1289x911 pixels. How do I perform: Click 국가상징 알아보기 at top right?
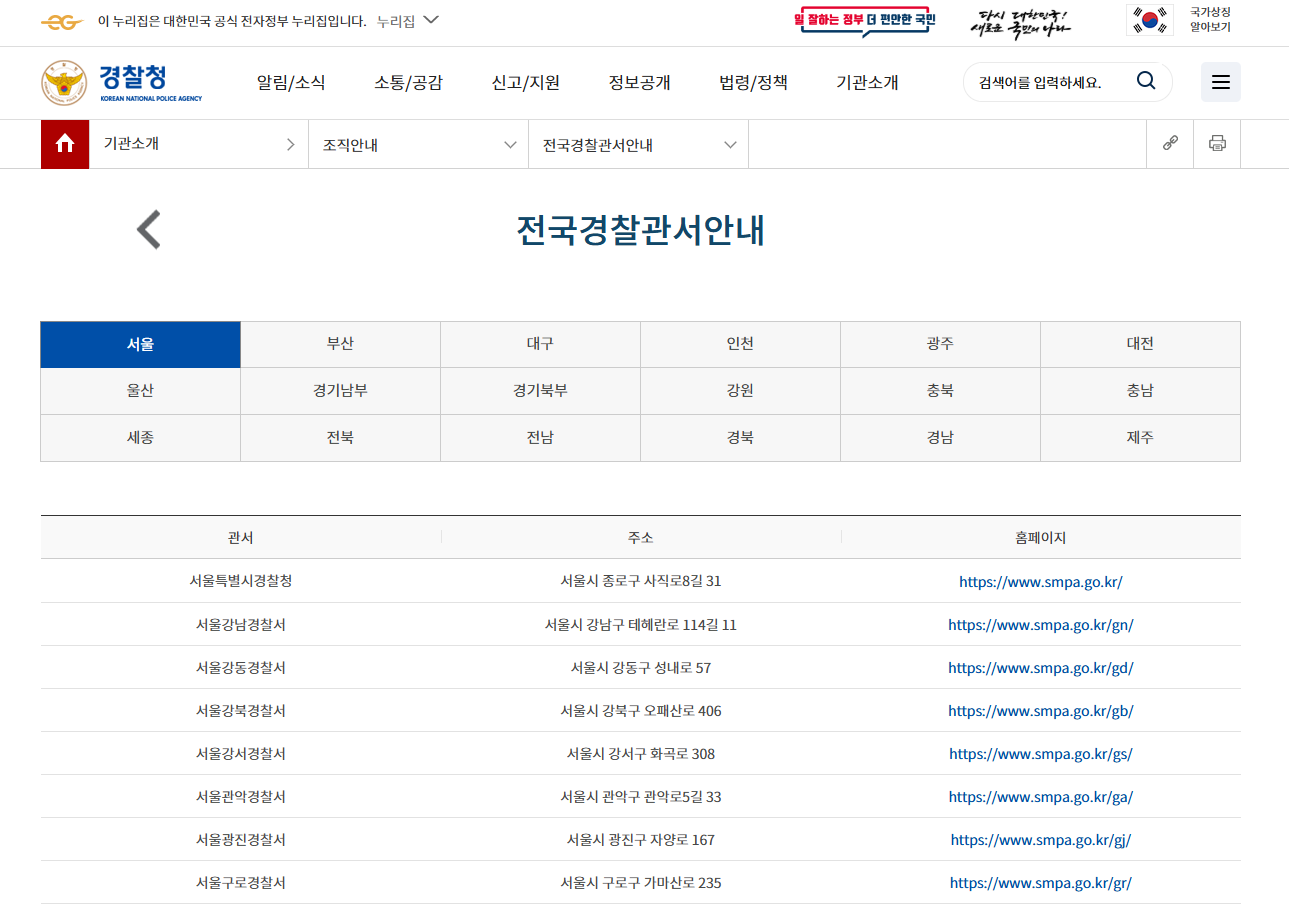click(x=1208, y=22)
